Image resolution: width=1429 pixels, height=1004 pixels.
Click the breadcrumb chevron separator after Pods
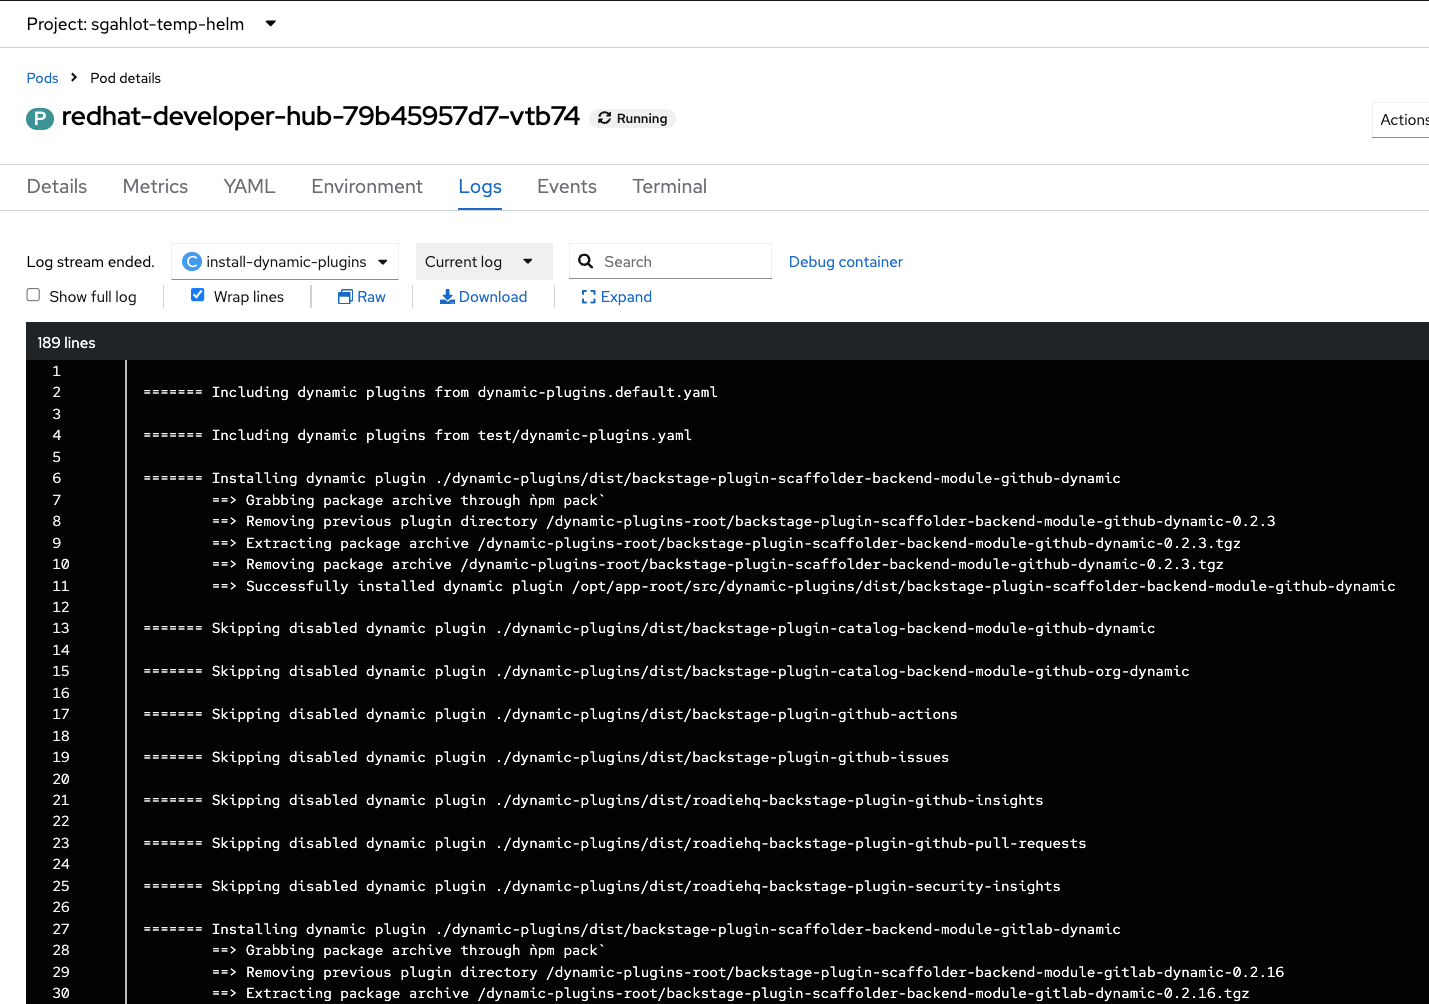click(74, 77)
